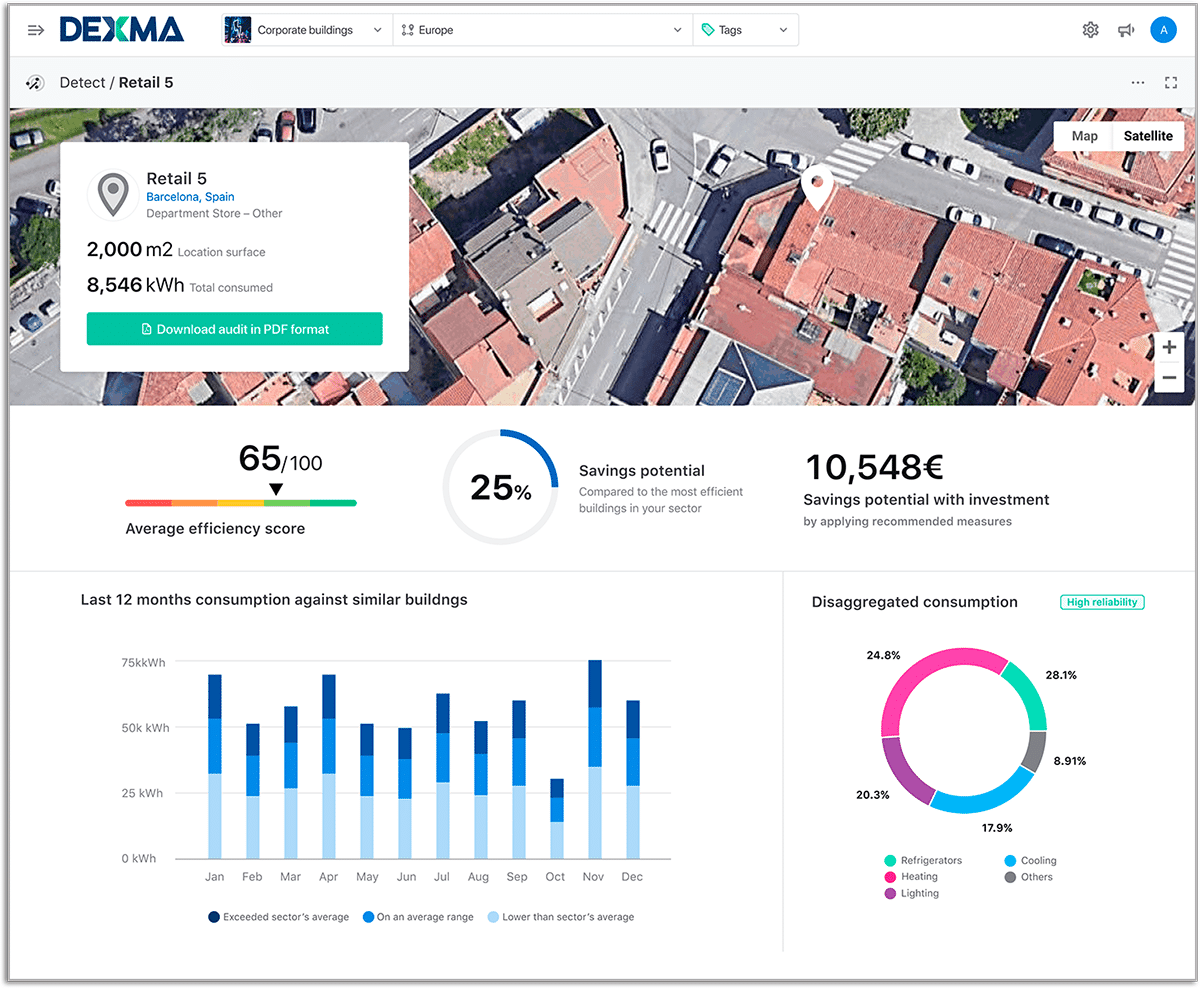Viewport: 1200px width, 988px height.
Task: Open the user avatar account menu
Action: (x=1163, y=30)
